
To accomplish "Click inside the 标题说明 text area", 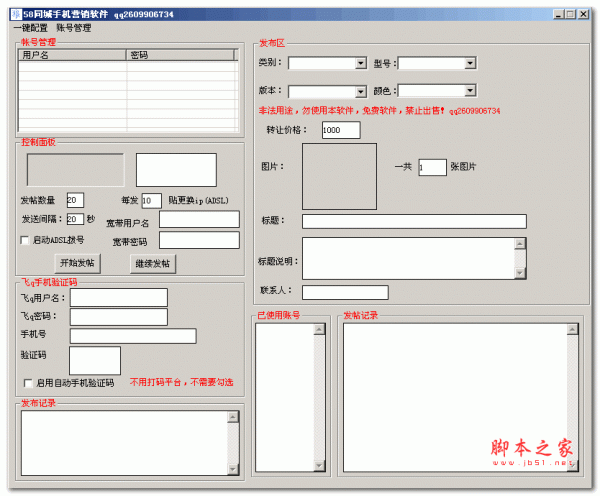I will click(409, 258).
